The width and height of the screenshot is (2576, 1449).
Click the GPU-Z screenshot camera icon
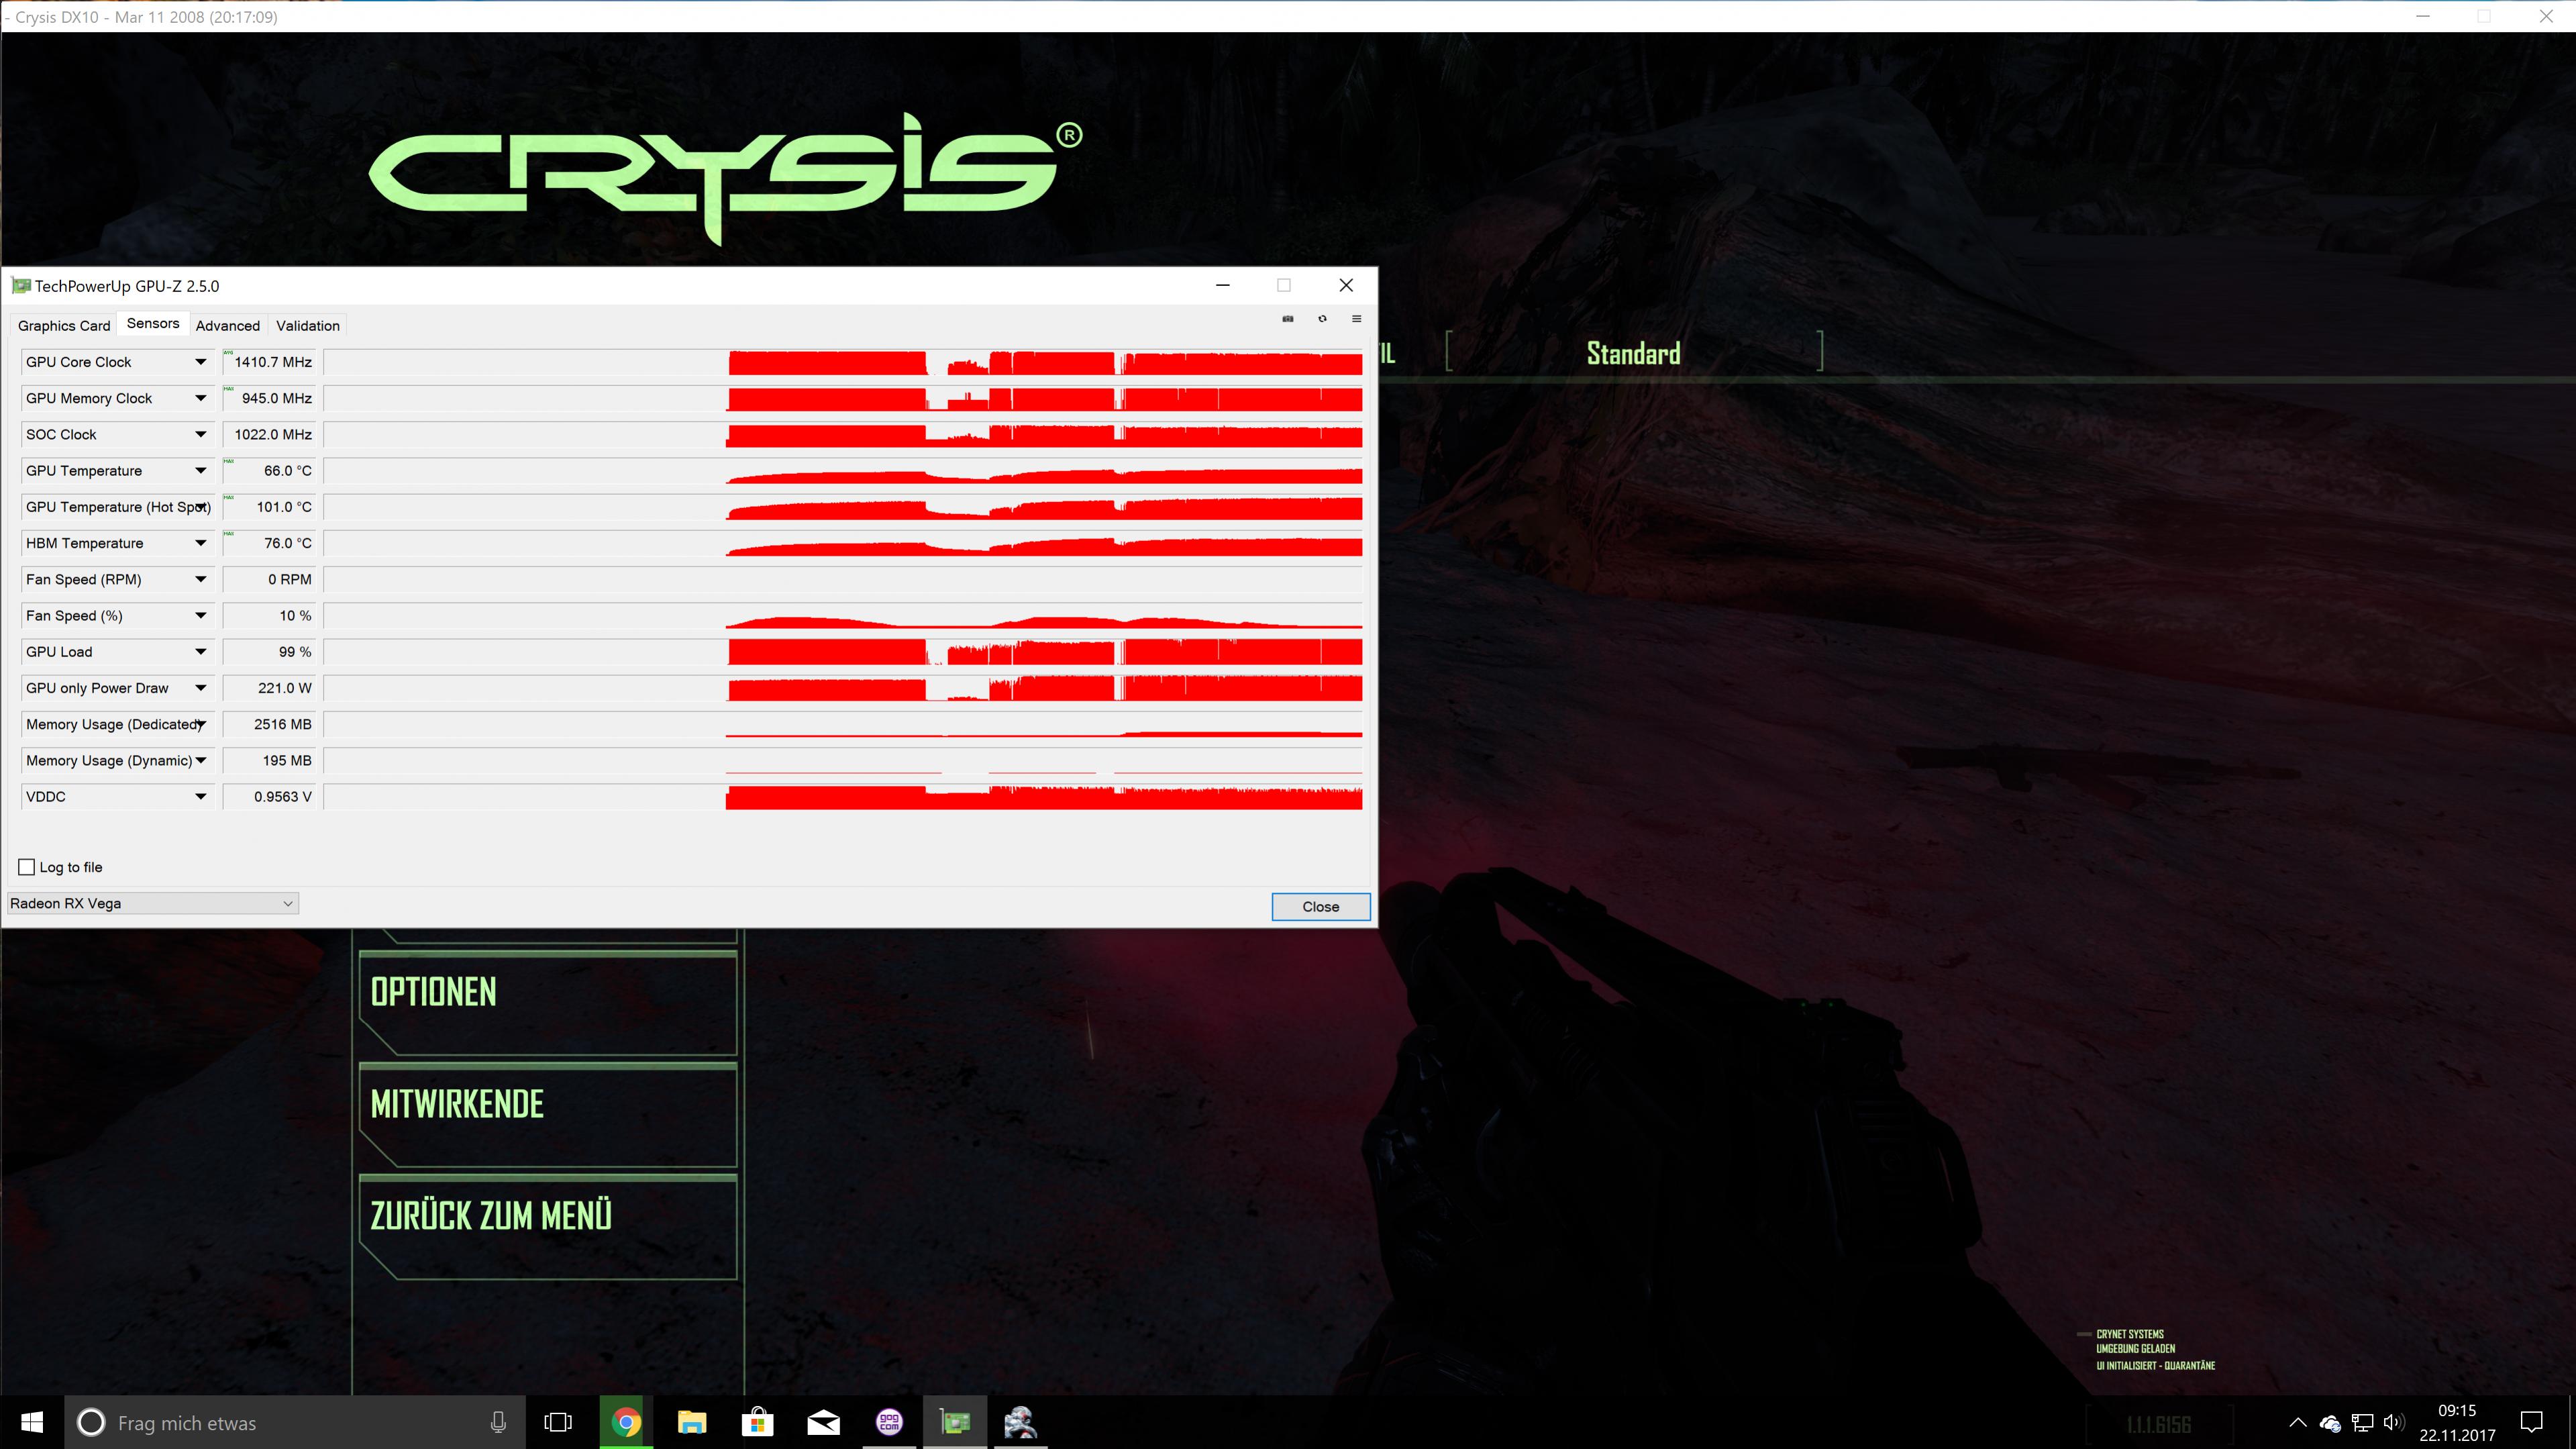click(x=1288, y=319)
